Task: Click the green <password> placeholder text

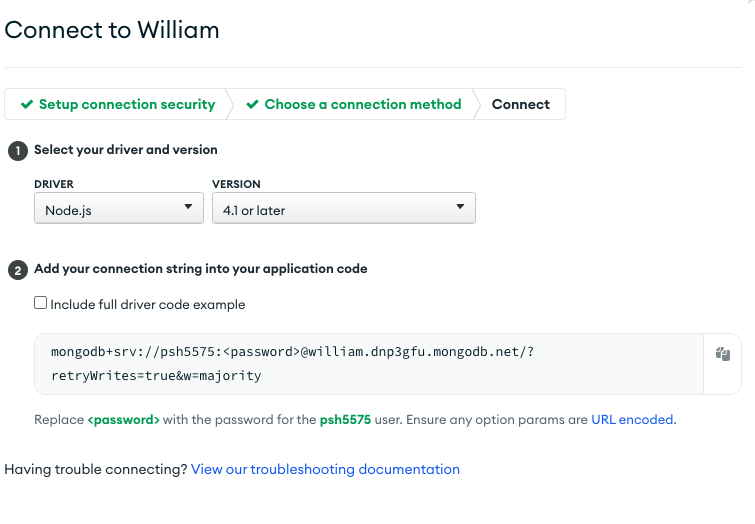Action: click(x=123, y=419)
